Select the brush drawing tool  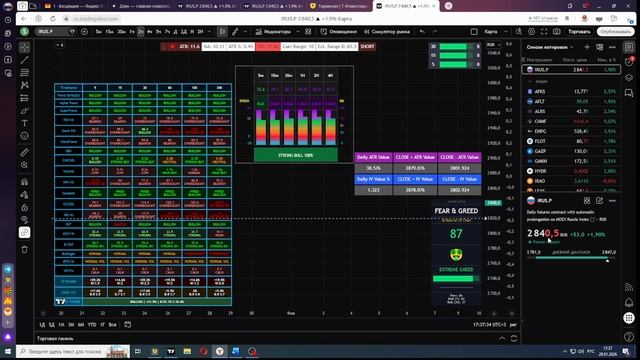click(24, 111)
